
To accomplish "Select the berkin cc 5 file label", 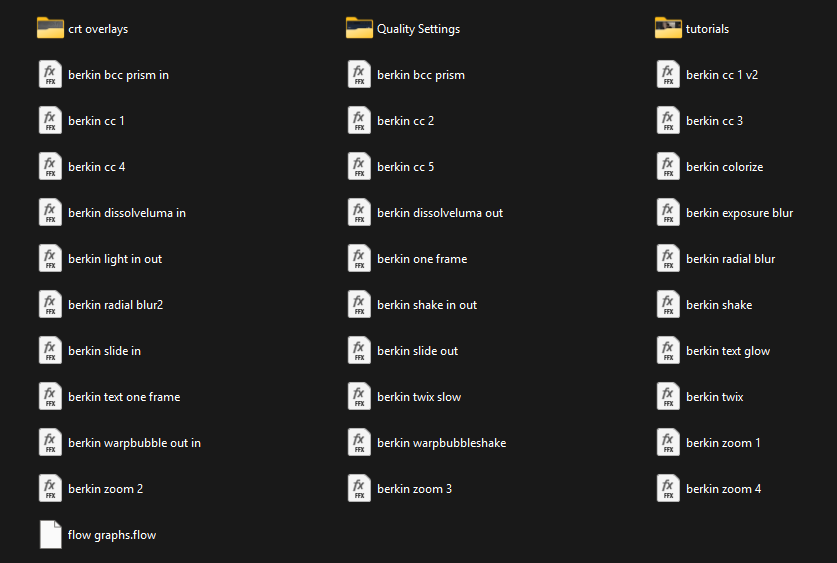I will coord(405,167).
